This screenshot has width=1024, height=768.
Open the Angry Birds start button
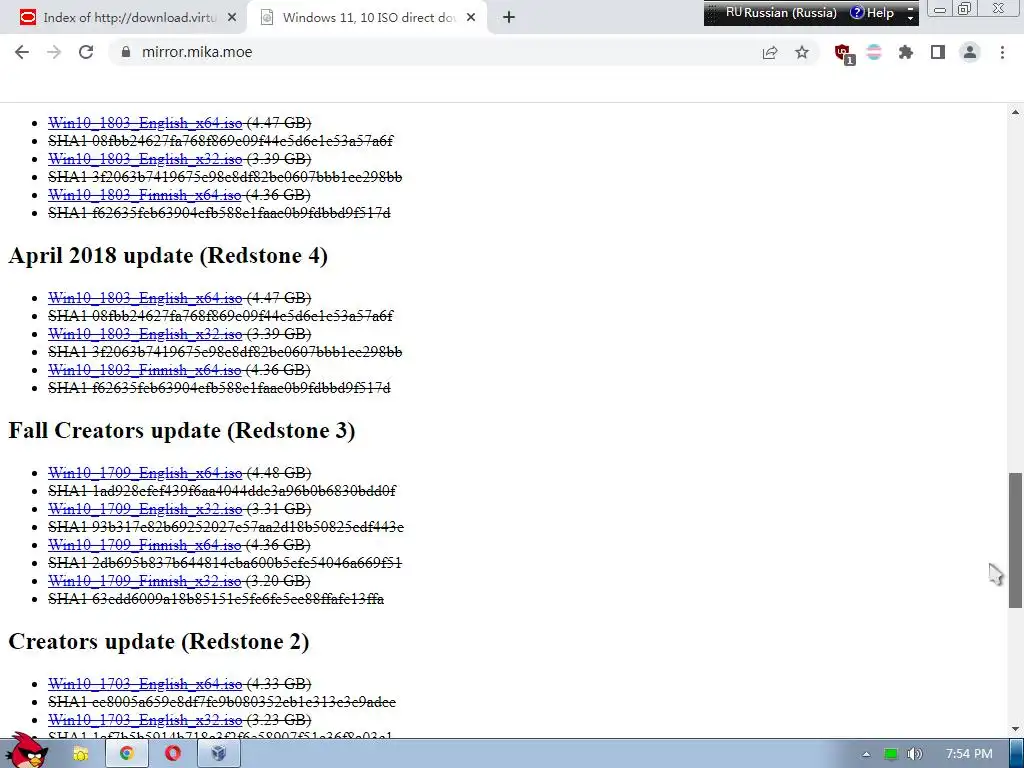(x=26, y=751)
